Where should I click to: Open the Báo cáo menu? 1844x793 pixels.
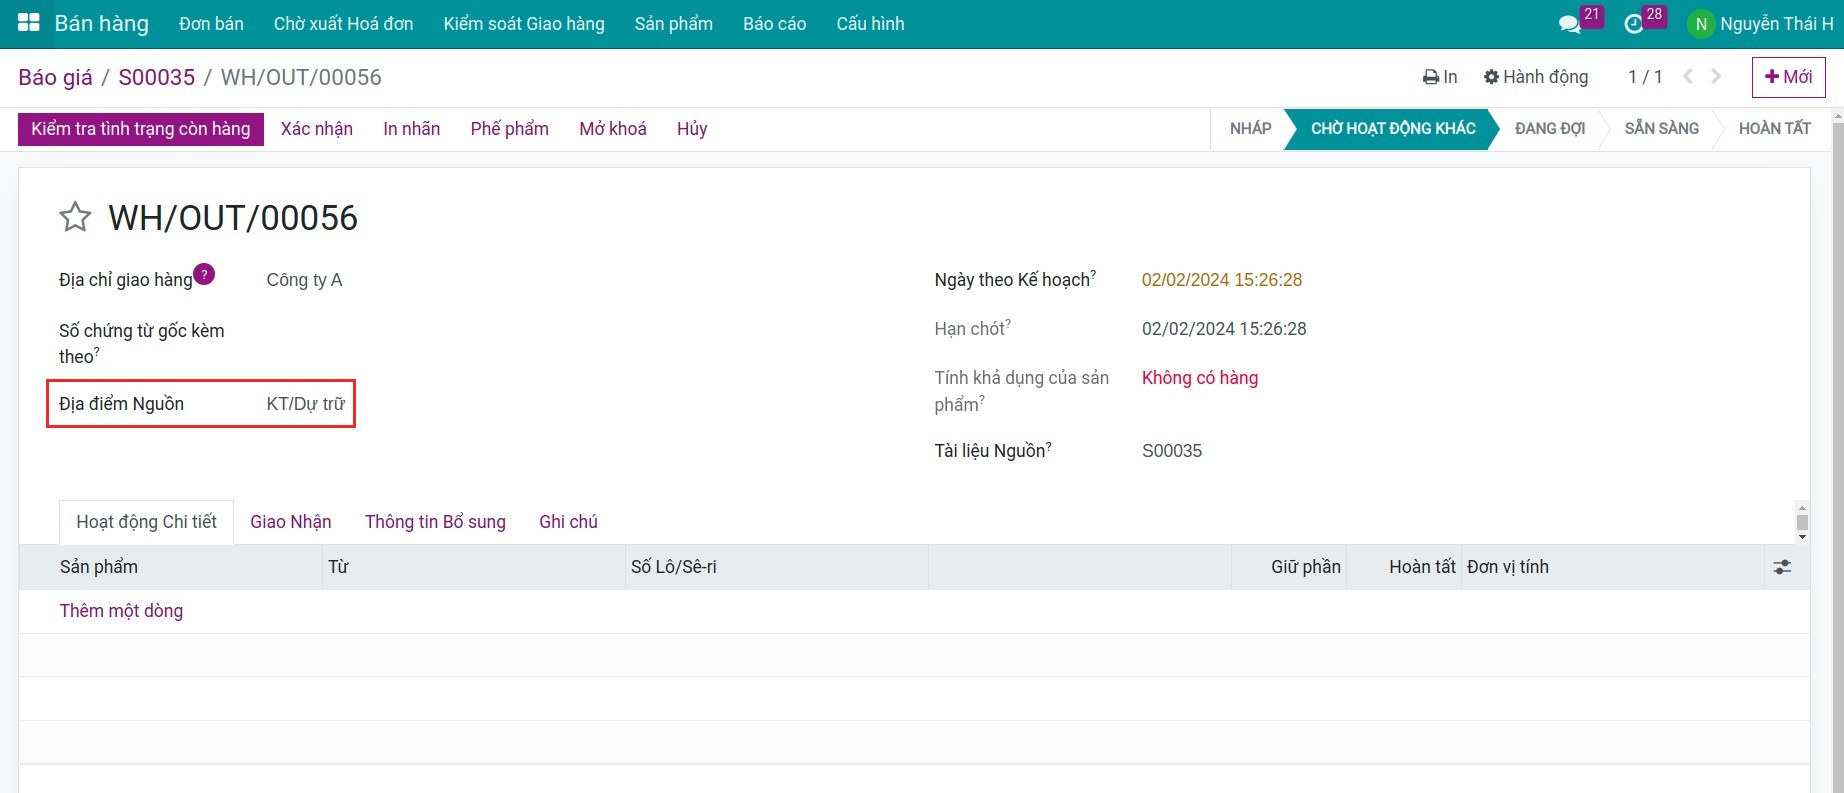(774, 24)
